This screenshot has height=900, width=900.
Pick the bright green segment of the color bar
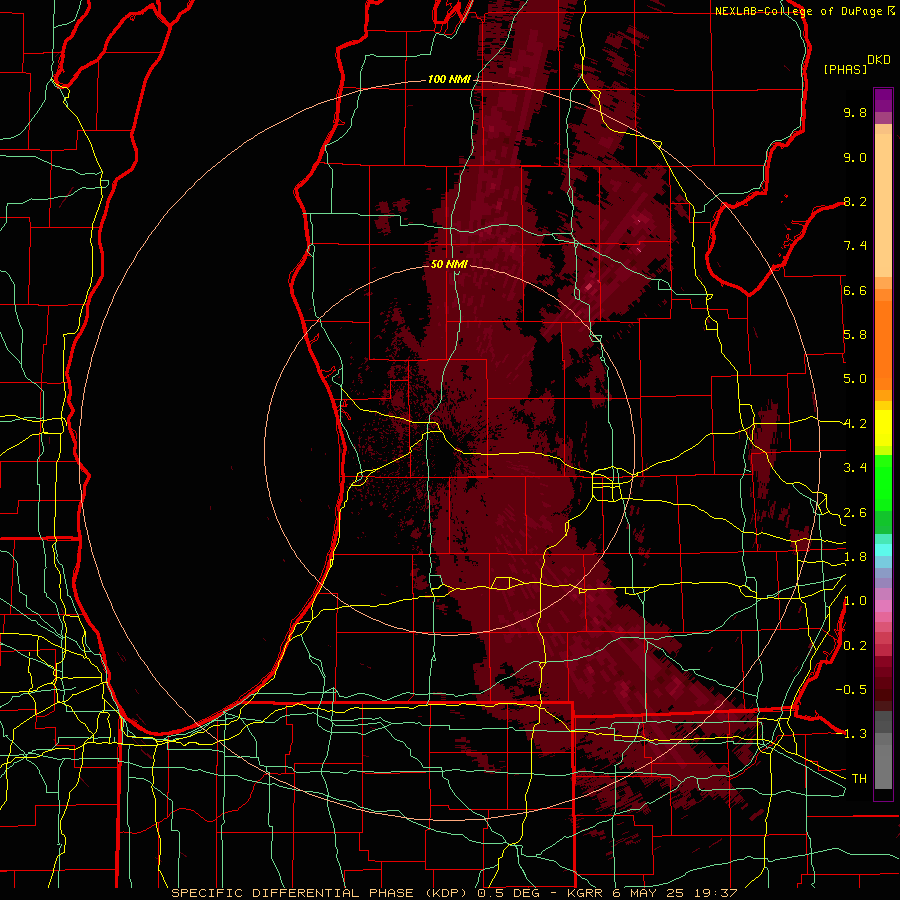[883, 482]
